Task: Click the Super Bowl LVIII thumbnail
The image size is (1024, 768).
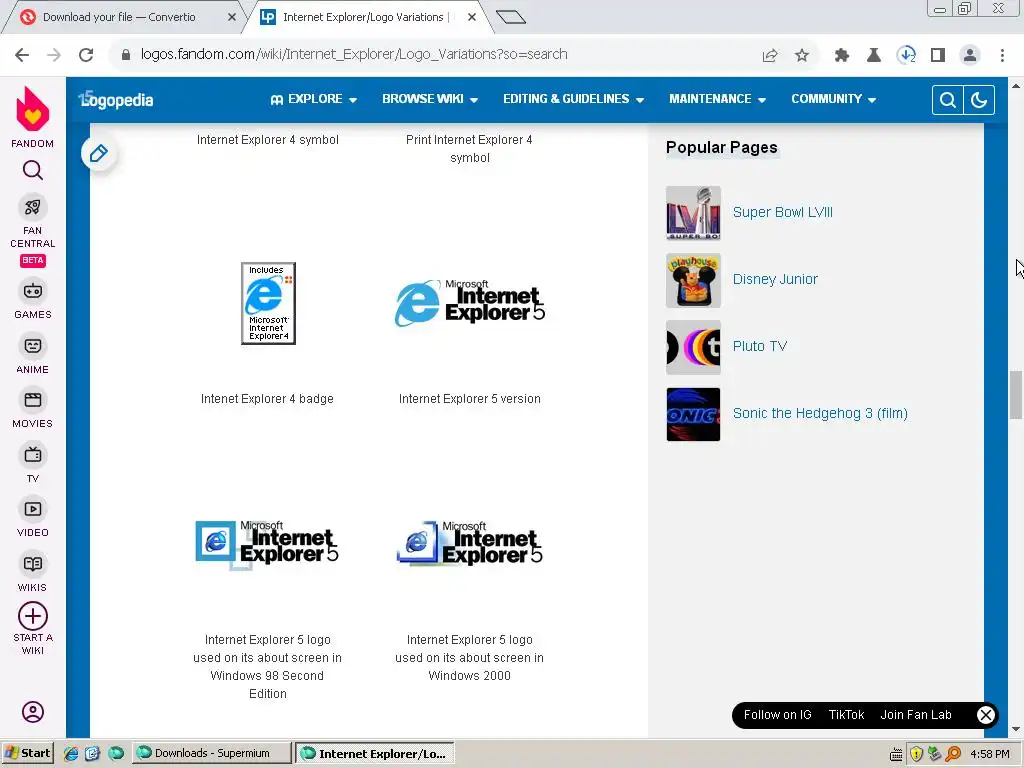Action: [x=693, y=213]
